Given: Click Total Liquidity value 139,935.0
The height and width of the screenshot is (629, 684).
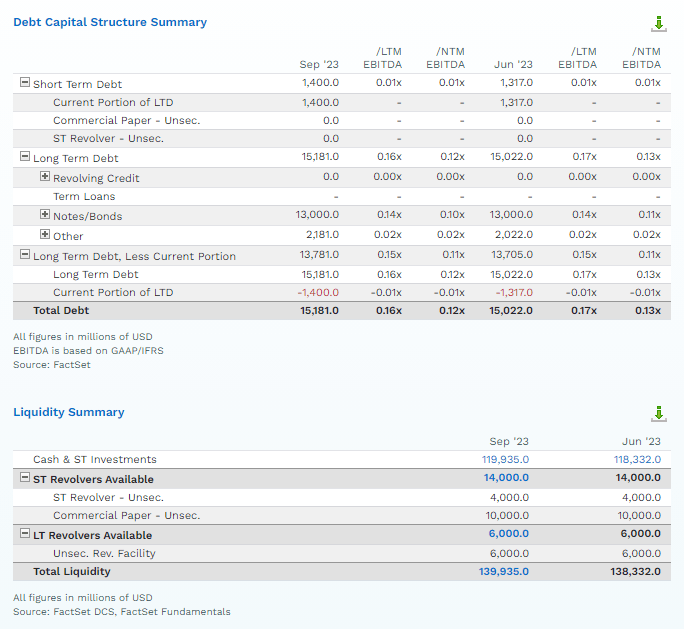Looking at the screenshot, I should [x=504, y=572].
